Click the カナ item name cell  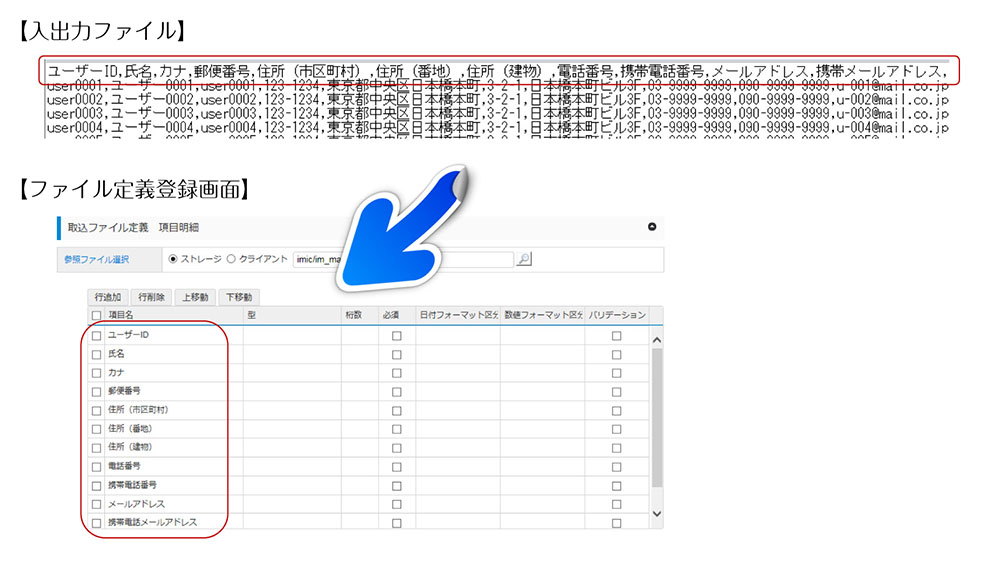click(173, 373)
